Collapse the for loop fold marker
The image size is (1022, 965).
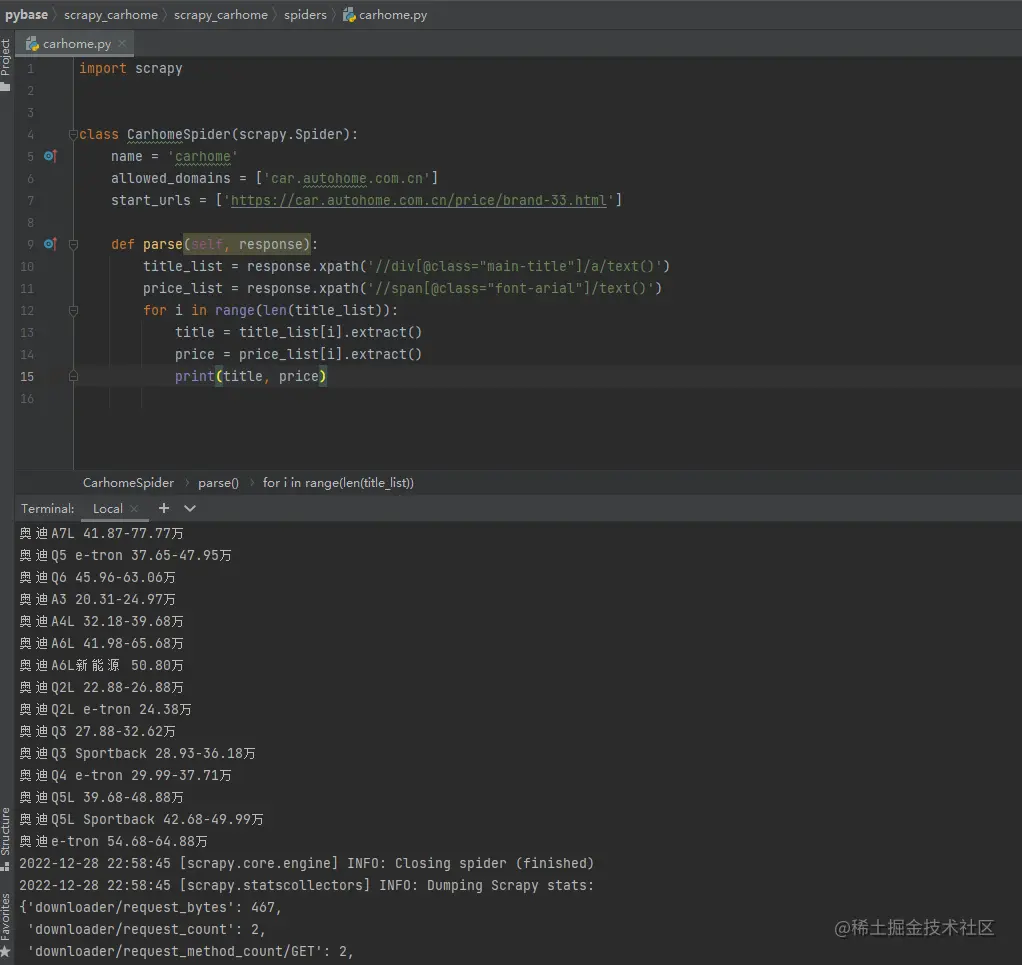pyautogui.click(x=73, y=310)
